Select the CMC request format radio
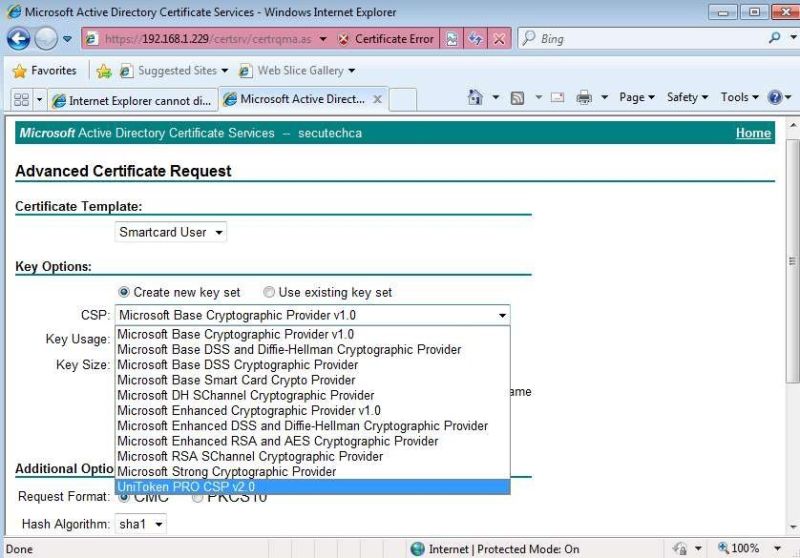 pyautogui.click(x=123, y=497)
